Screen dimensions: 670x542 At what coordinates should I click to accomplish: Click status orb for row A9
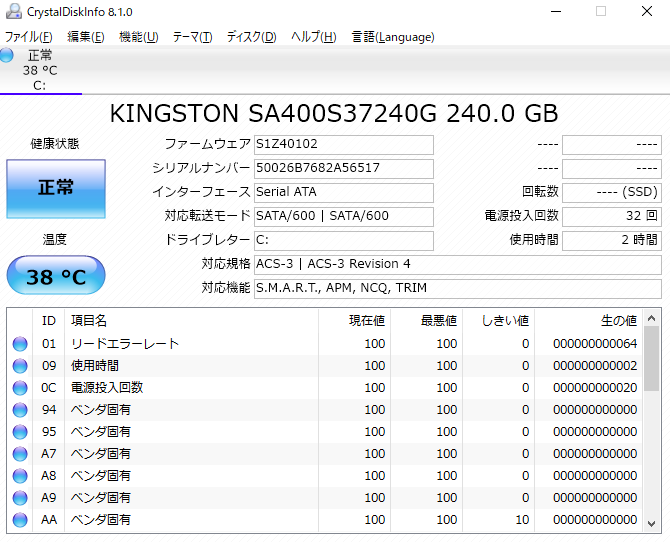[20, 498]
